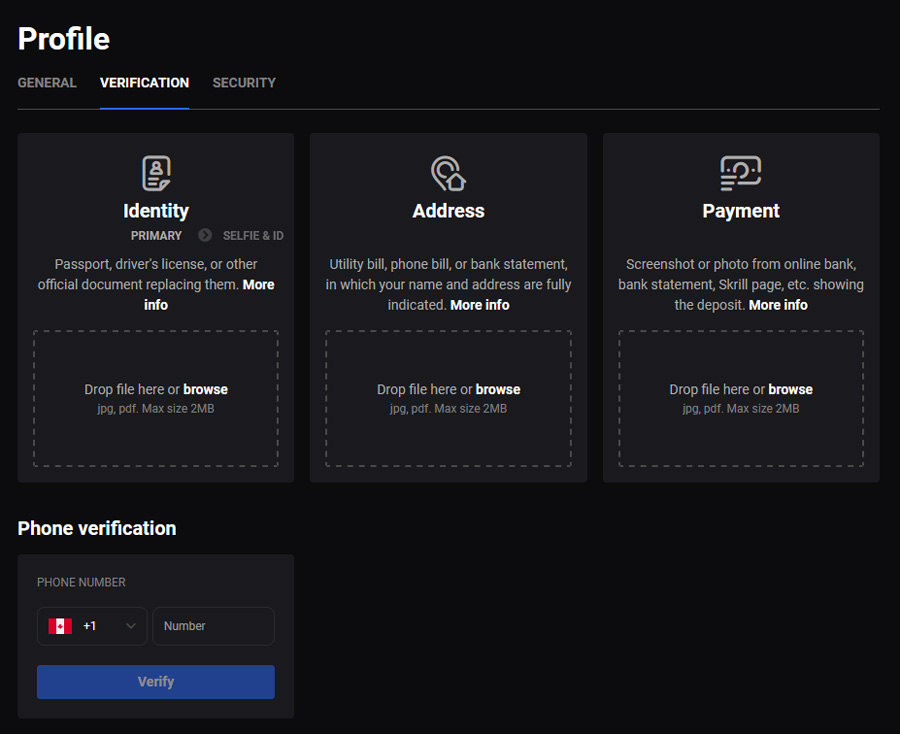Viewport: 900px width, 734px height.
Task: Click the Canada flag icon
Action: click(60, 626)
